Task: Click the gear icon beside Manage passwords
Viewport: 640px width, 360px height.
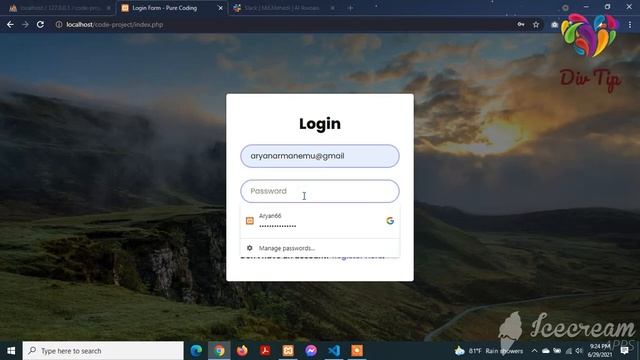Action: point(249,248)
